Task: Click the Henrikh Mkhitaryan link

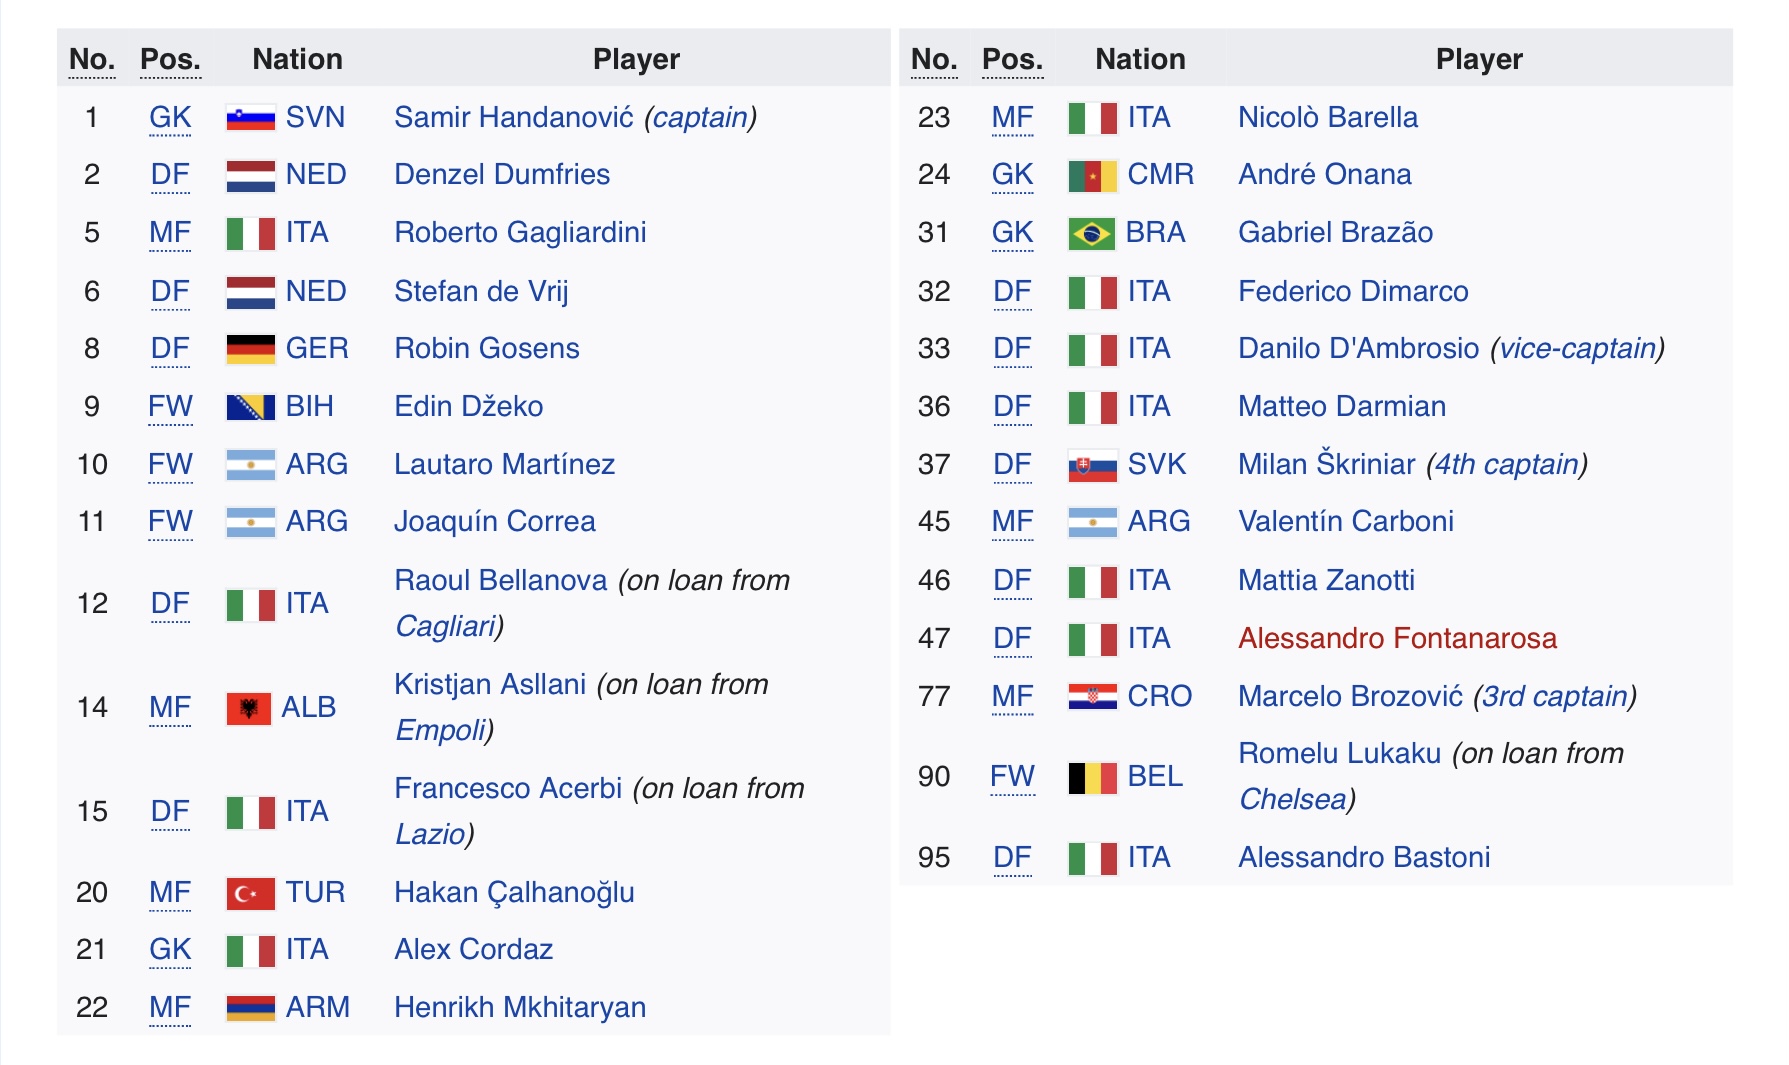Action: point(520,1008)
